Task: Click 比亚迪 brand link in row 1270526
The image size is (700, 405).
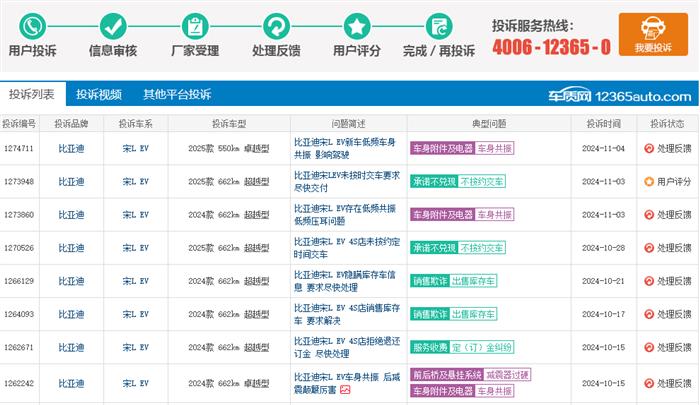Action: [x=71, y=248]
